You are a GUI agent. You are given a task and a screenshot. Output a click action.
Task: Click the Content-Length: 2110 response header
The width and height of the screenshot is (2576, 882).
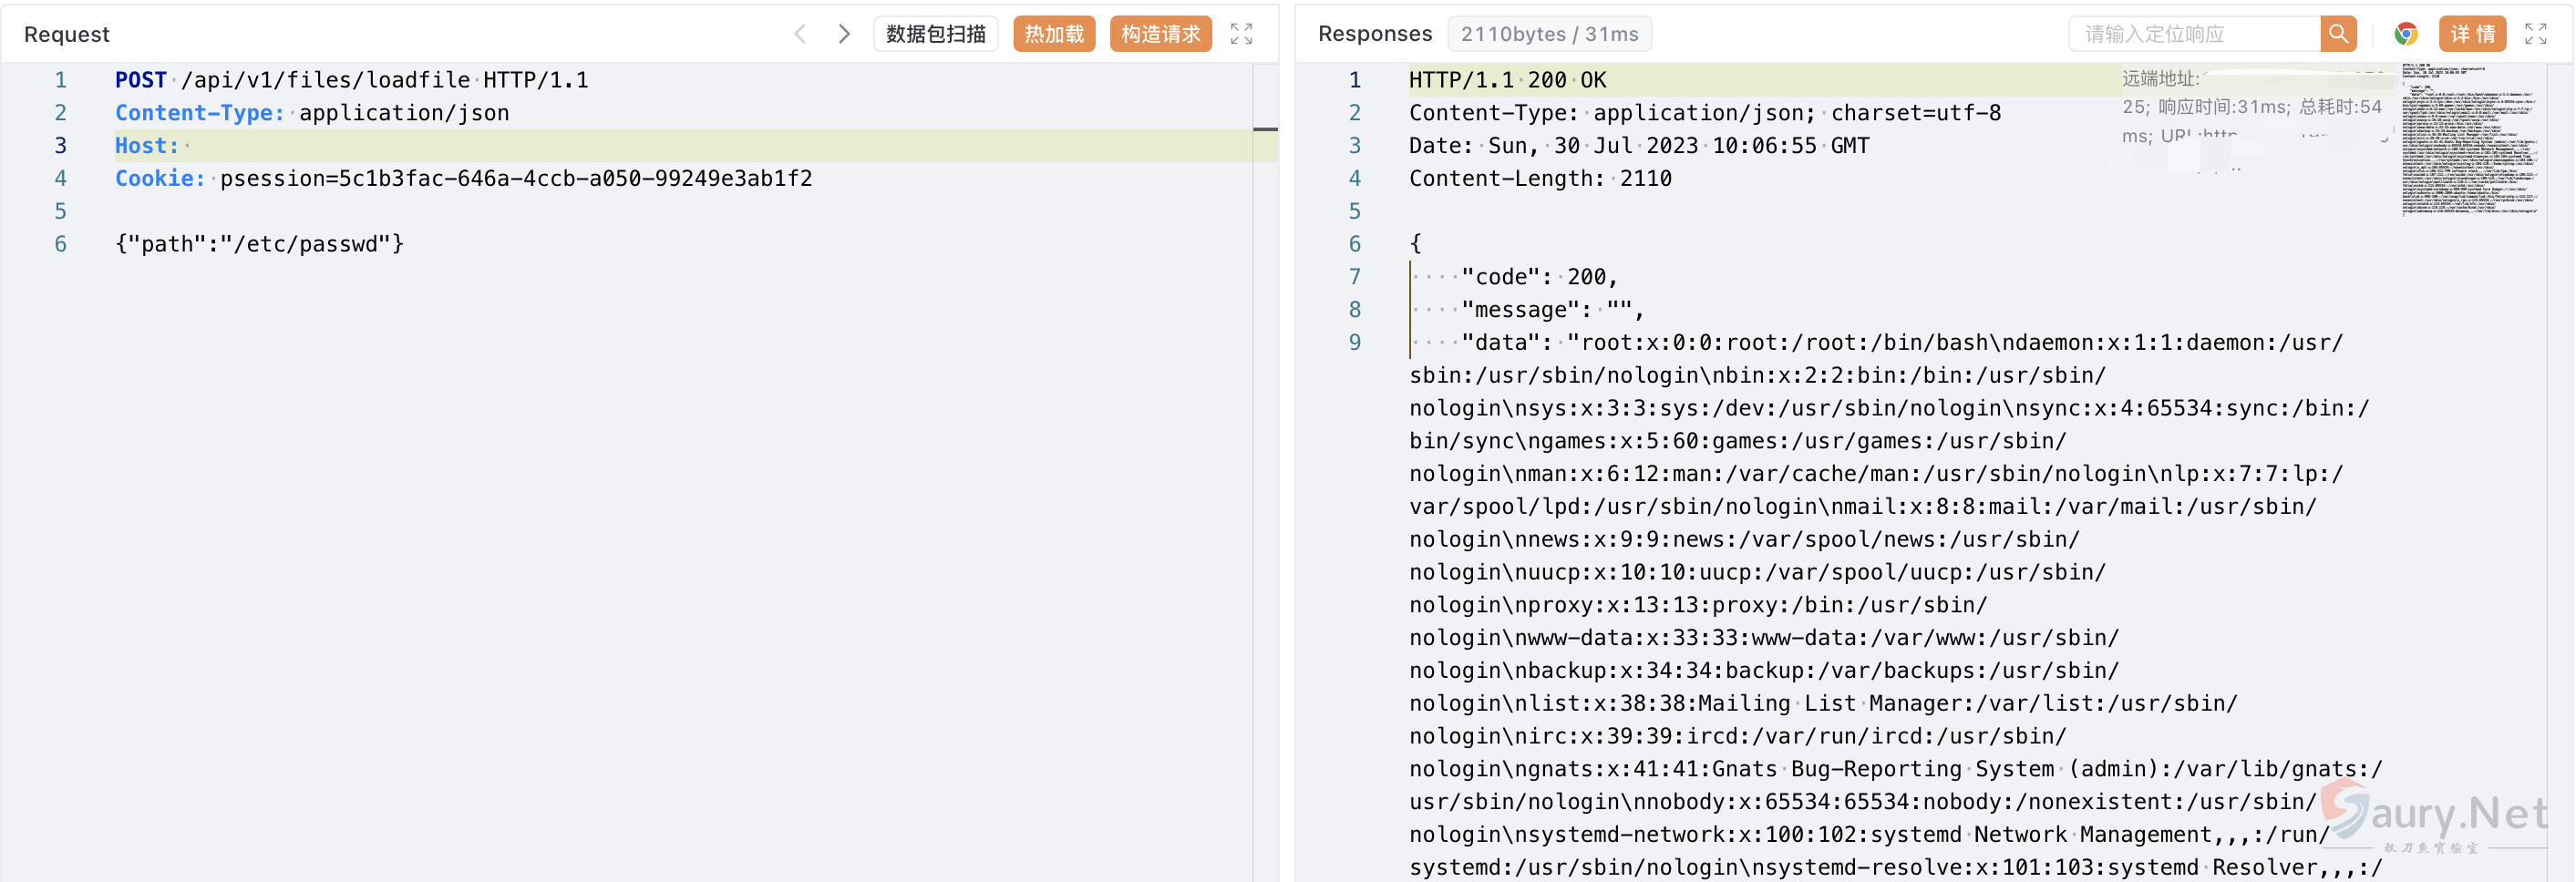click(1540, 179)
